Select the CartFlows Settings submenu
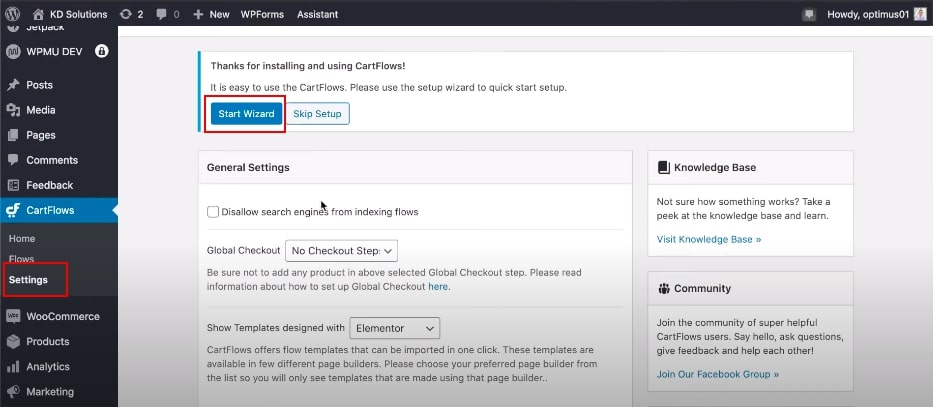Viewport: 933px width, 407px height. tap(29, 280)
